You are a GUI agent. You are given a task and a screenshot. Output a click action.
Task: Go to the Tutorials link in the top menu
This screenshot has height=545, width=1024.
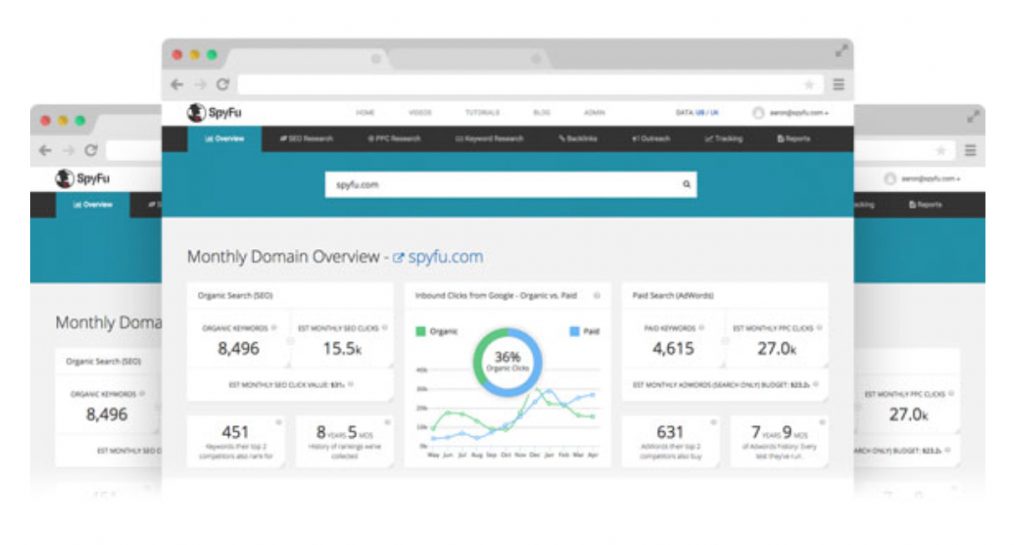[482, 113]
